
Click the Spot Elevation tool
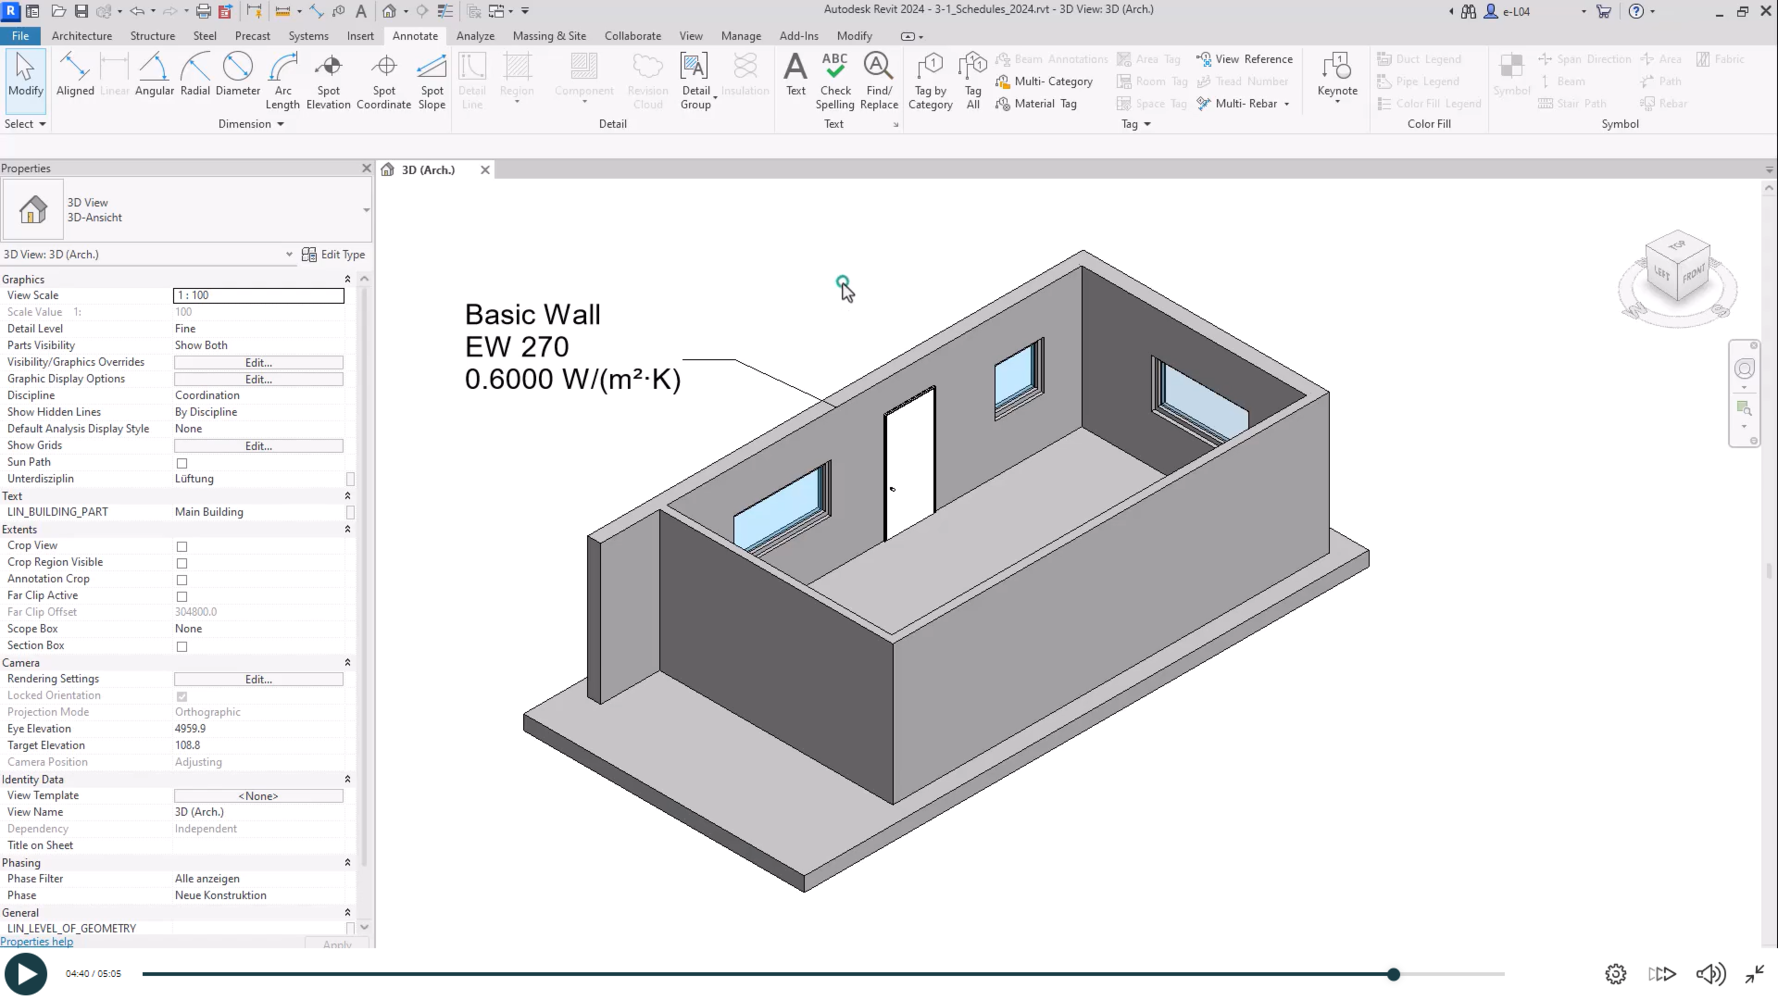click(328, 80)
